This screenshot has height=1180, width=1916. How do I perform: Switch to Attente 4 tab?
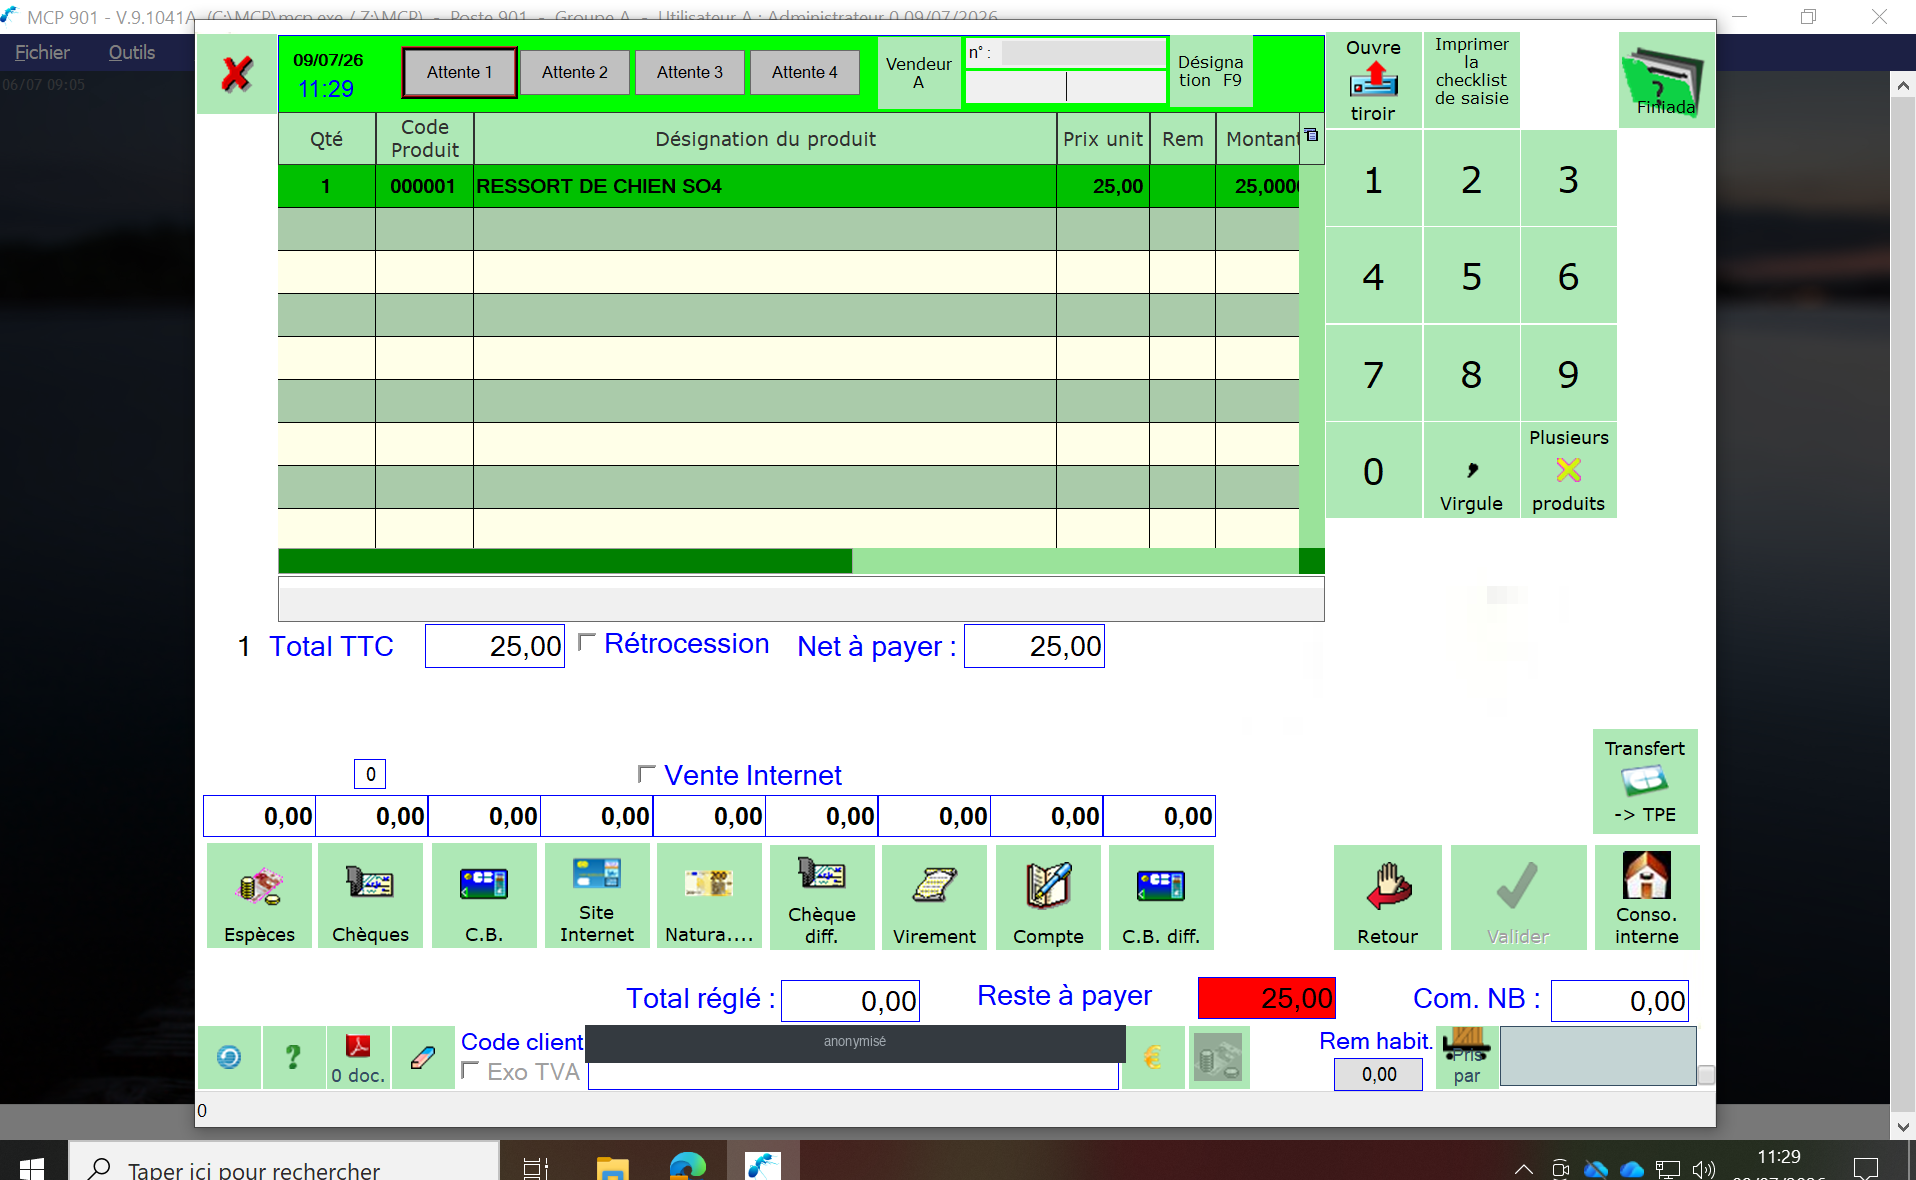tap(805, 72)
